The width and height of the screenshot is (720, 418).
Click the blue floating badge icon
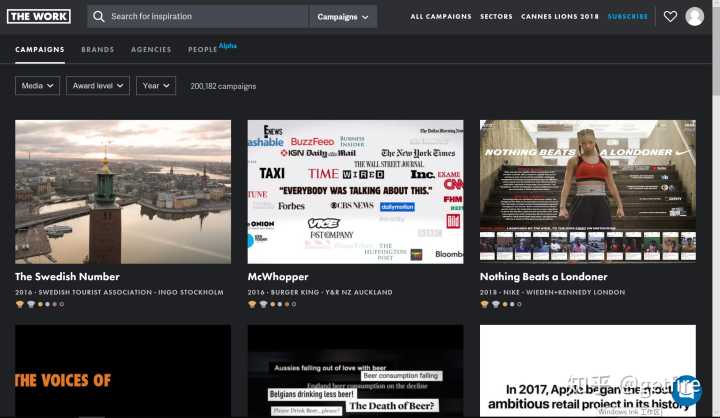[686, 390]
